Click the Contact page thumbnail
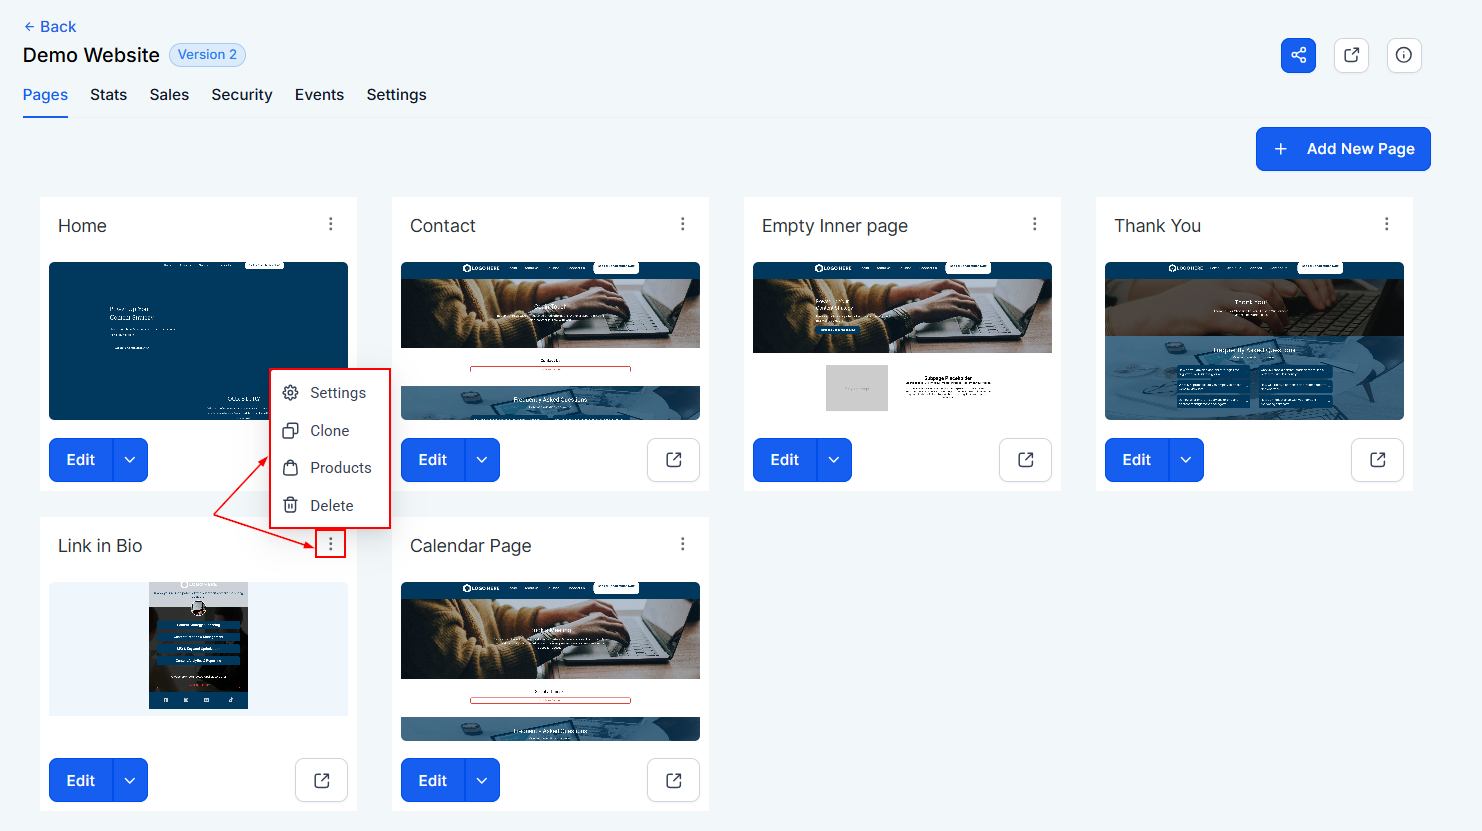The width and height of the screenshot is (1482, 831). pos(550,341)
